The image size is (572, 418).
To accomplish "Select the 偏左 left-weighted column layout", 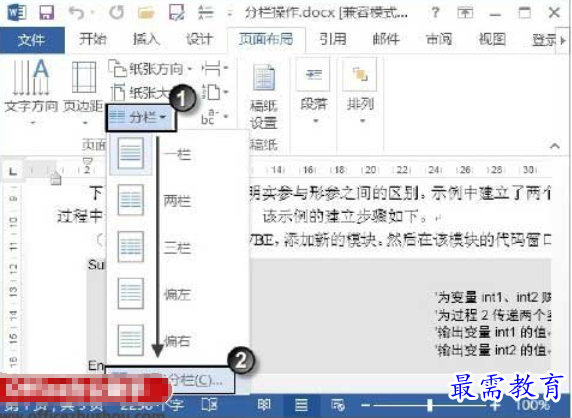I will click(x=177, y=294).
